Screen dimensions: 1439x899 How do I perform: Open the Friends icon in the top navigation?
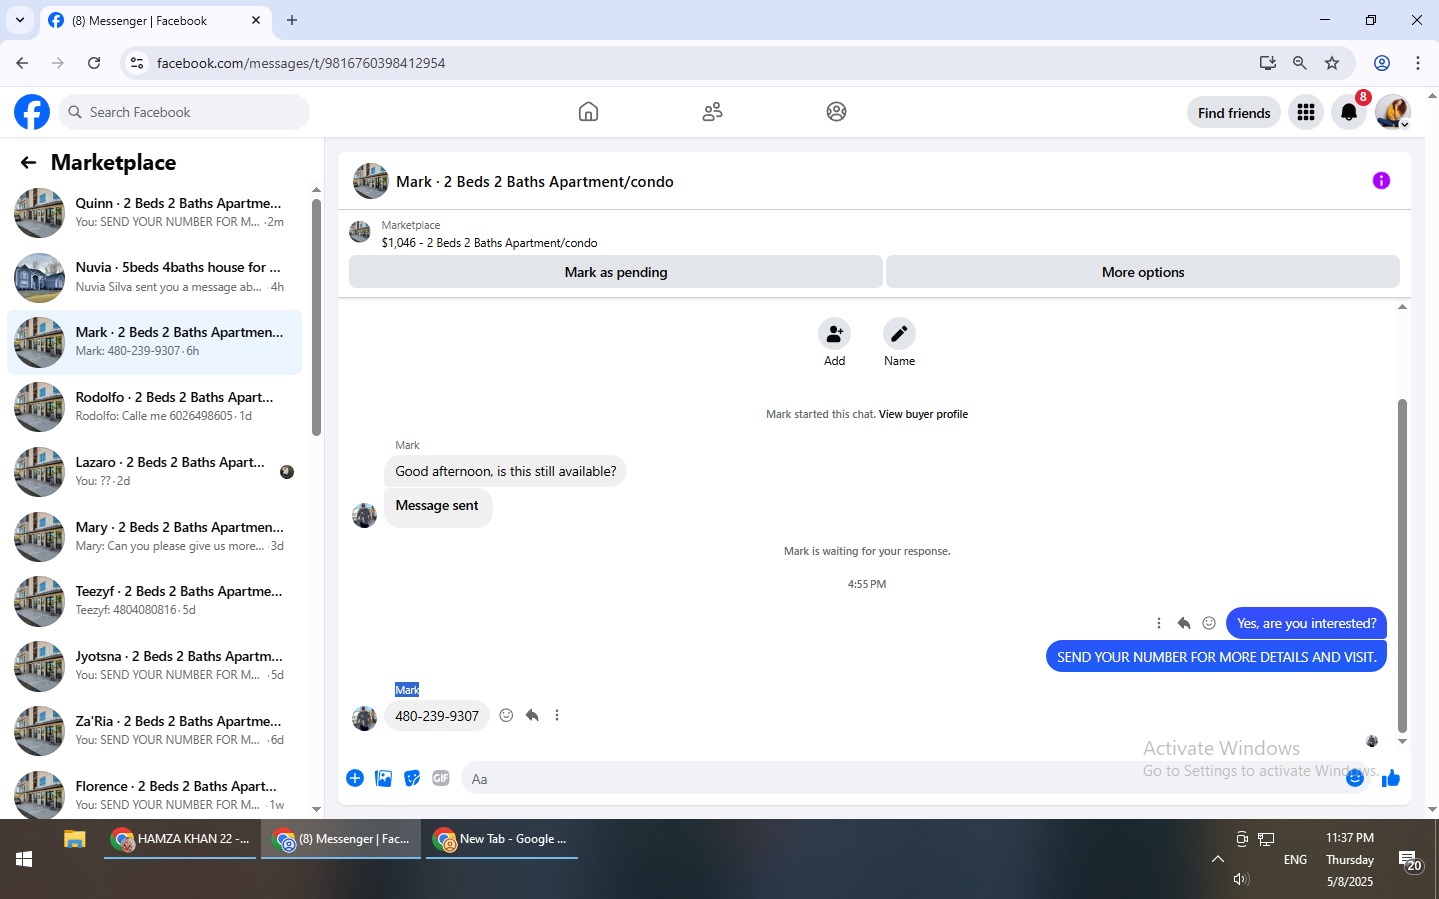[712, 112]
